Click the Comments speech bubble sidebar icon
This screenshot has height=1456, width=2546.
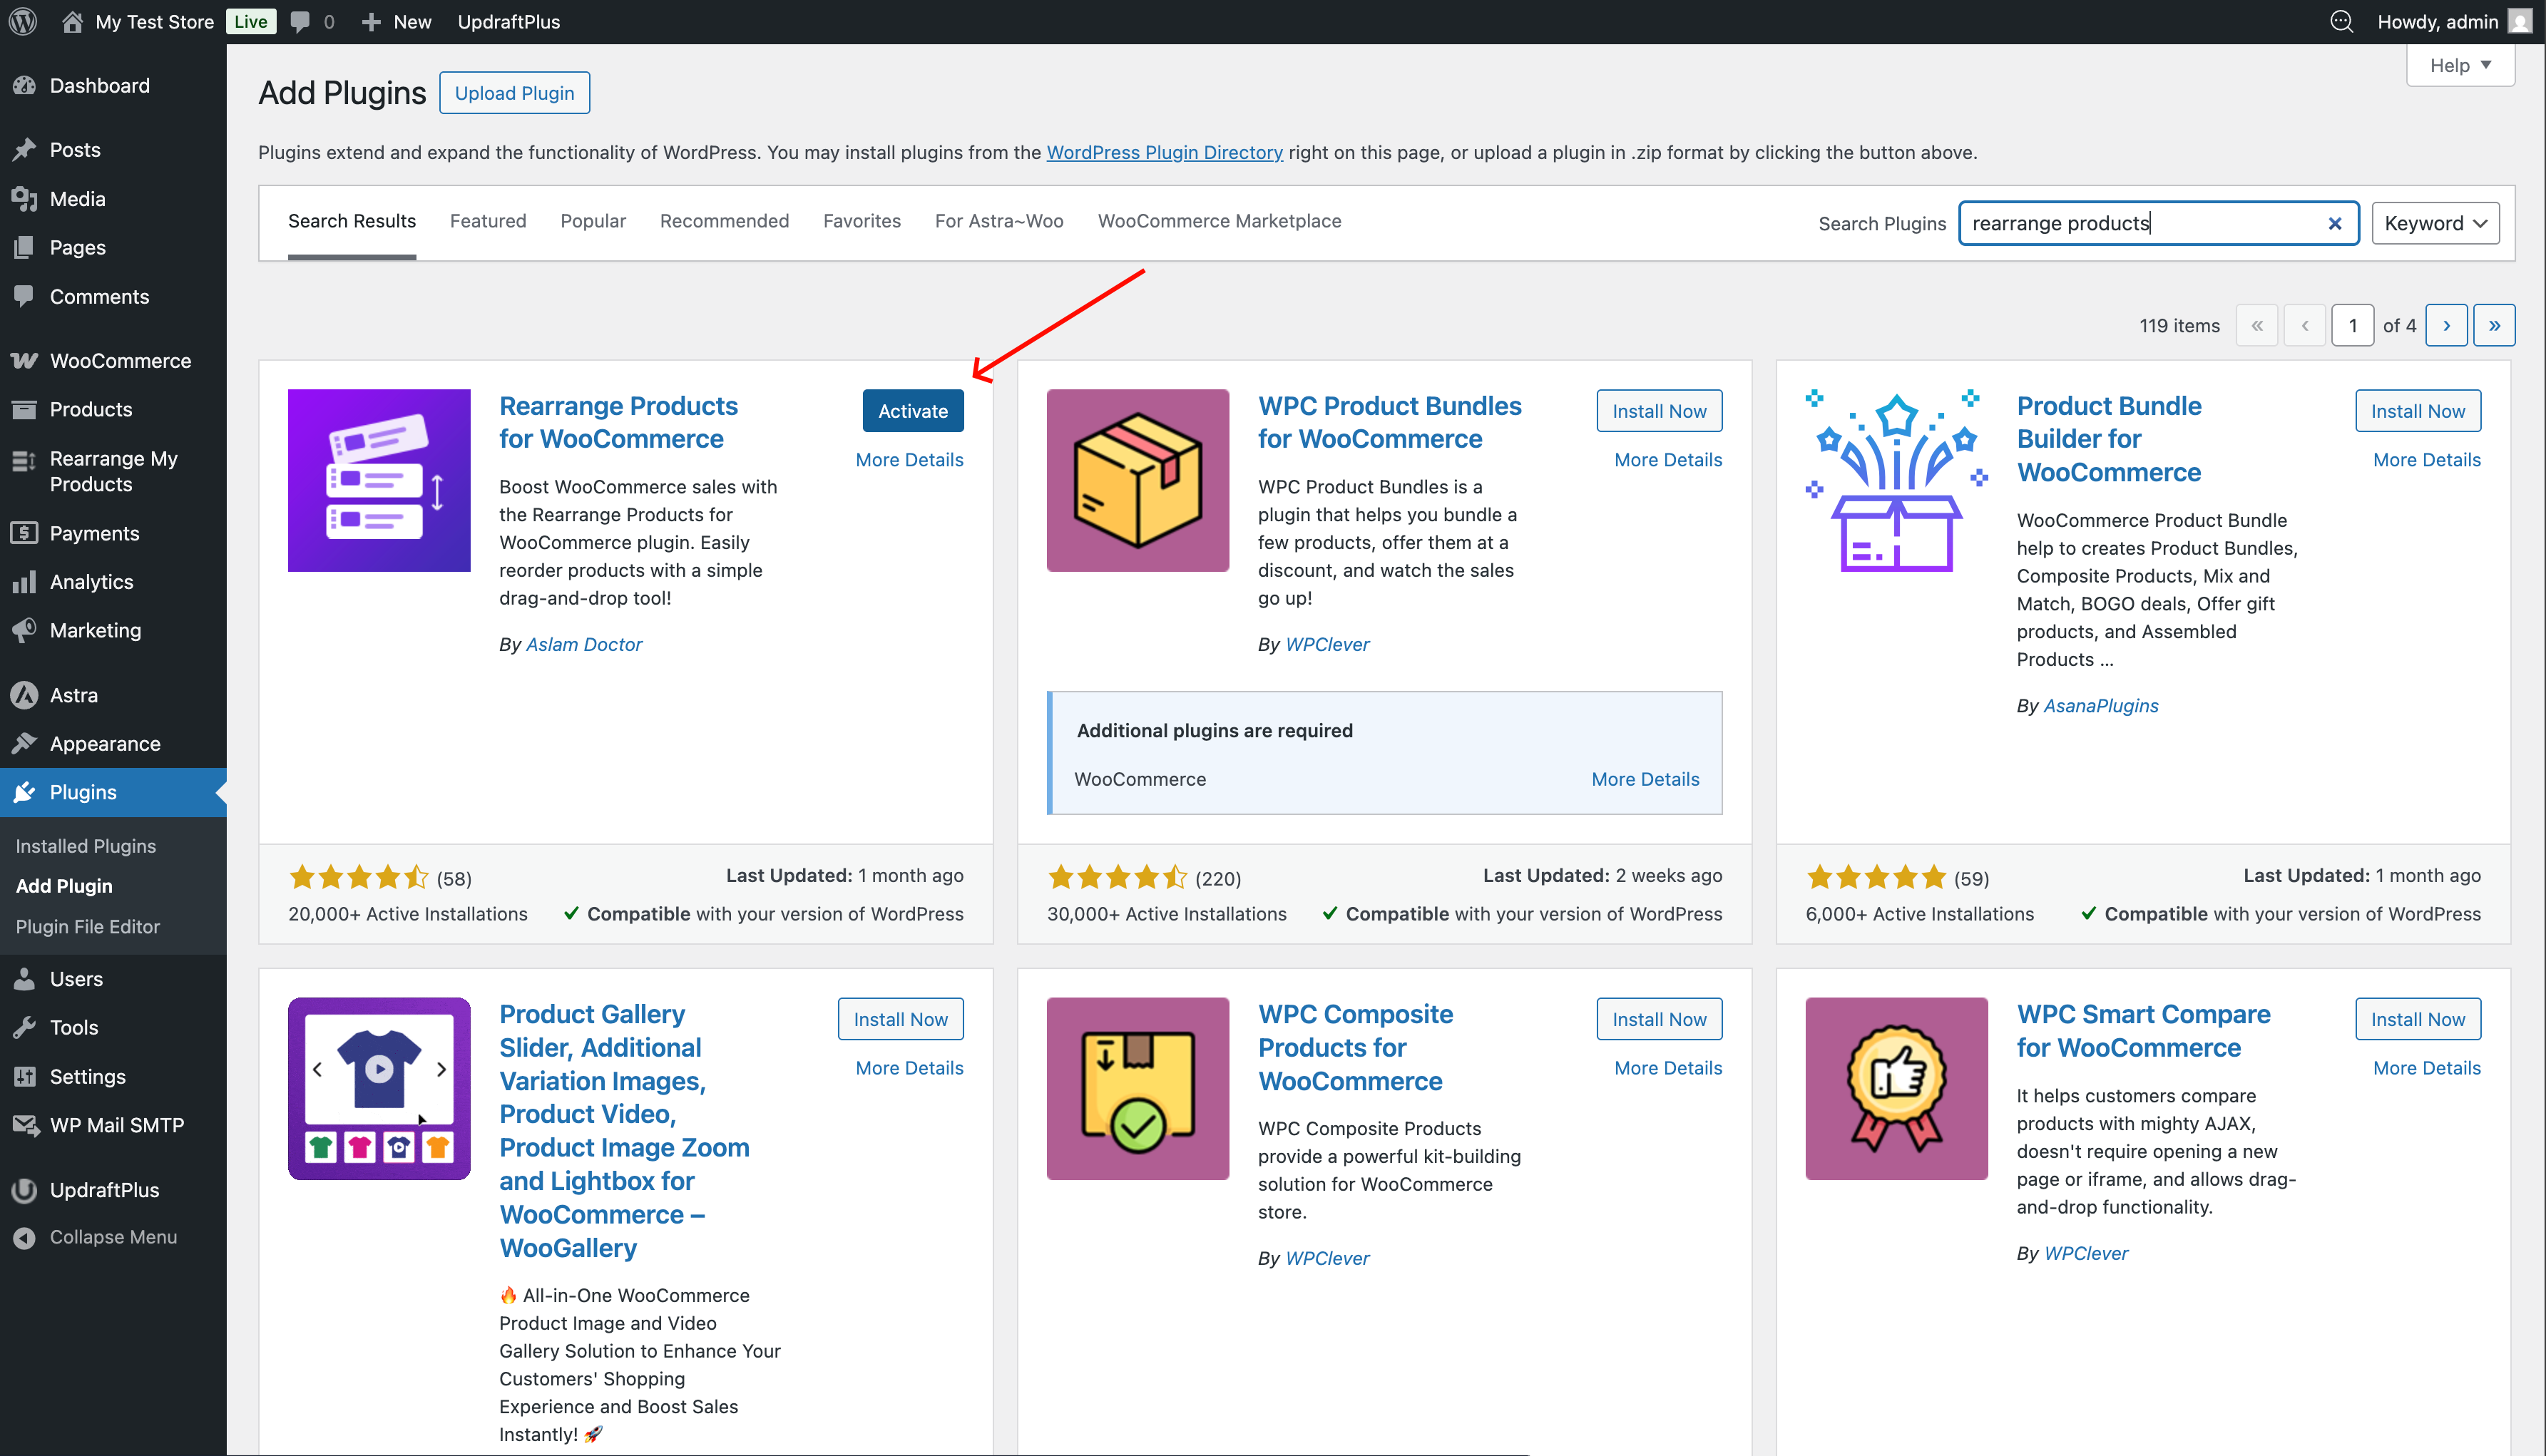(25, 297)
